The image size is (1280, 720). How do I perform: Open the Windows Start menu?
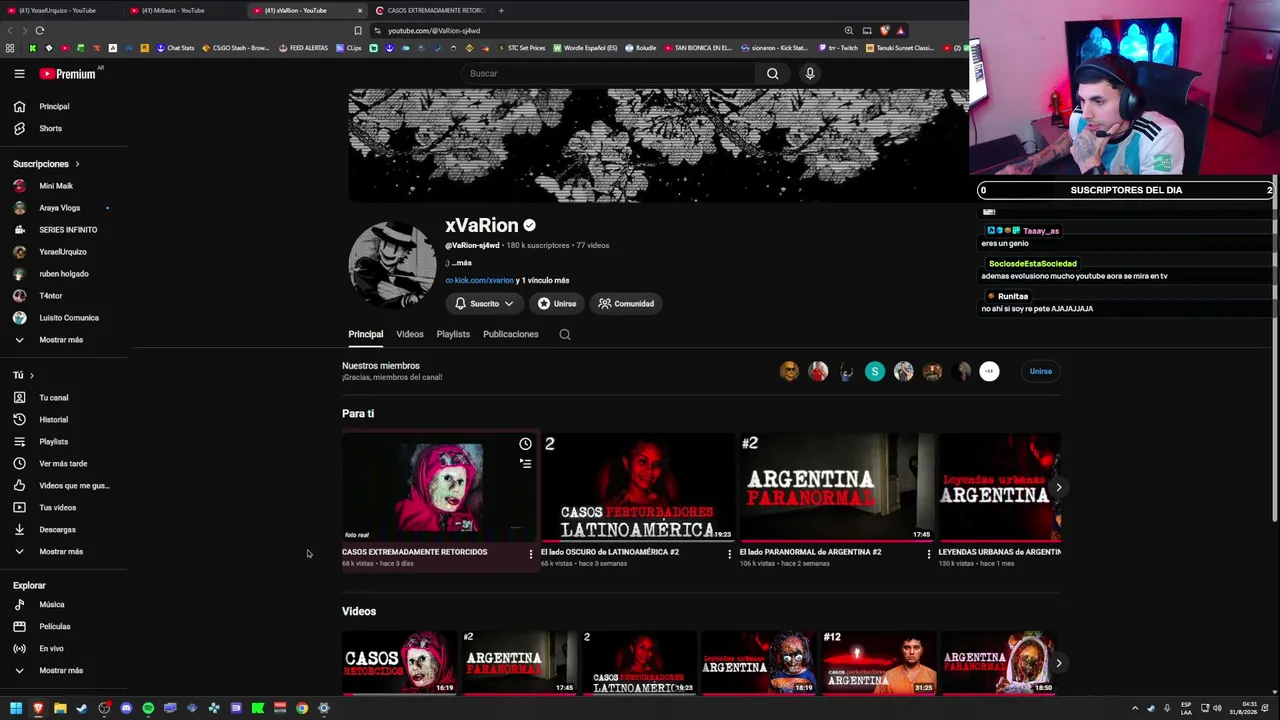[16, 708]
